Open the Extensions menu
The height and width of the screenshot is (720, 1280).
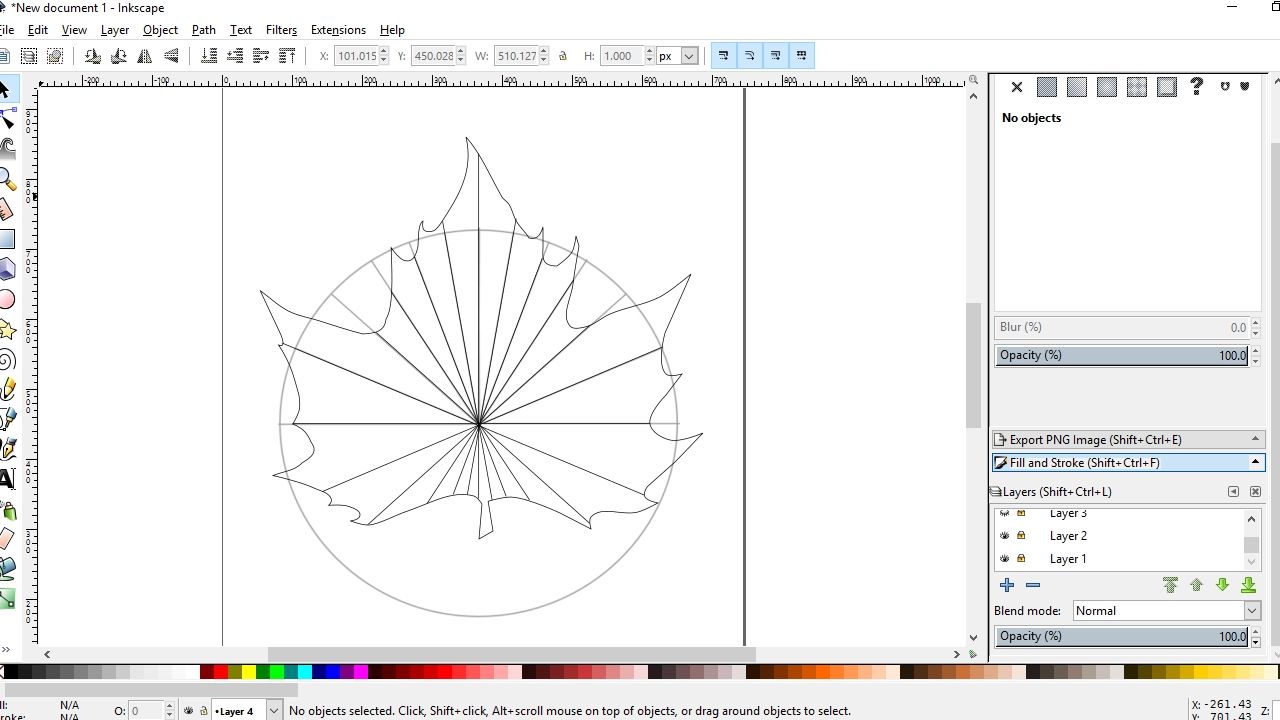[x=338, y=29]
